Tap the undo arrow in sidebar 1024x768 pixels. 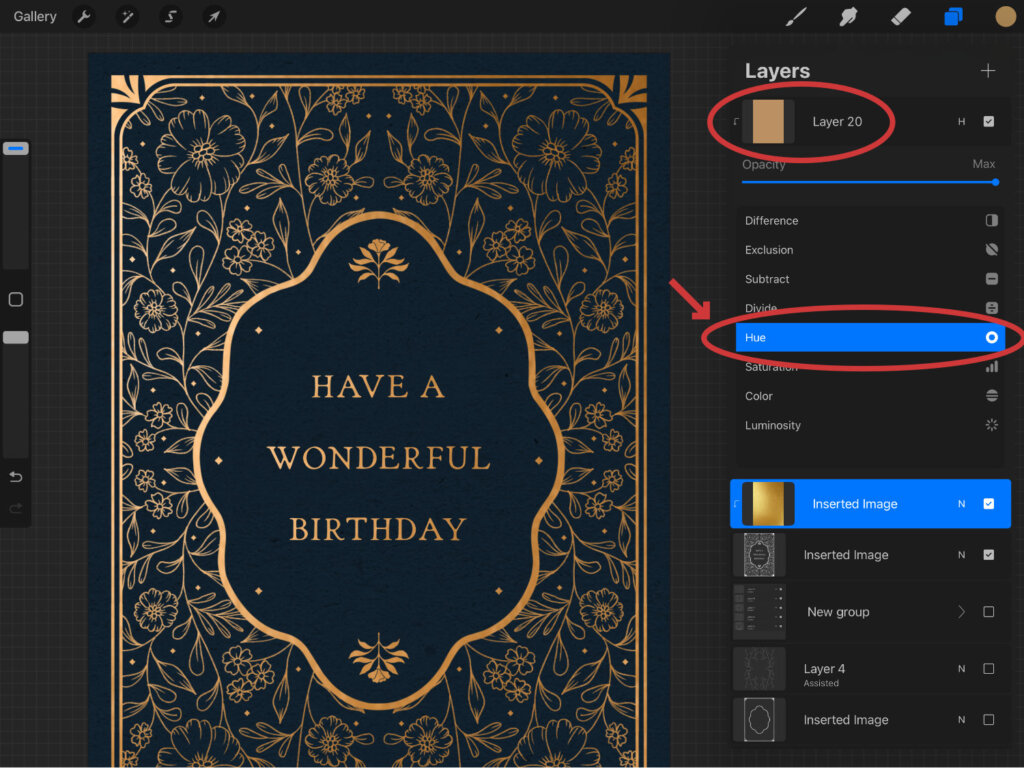[15, 476]
